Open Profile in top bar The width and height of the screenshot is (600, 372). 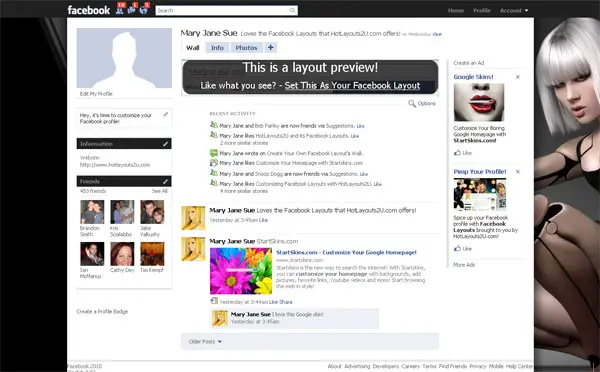point(482,11)
